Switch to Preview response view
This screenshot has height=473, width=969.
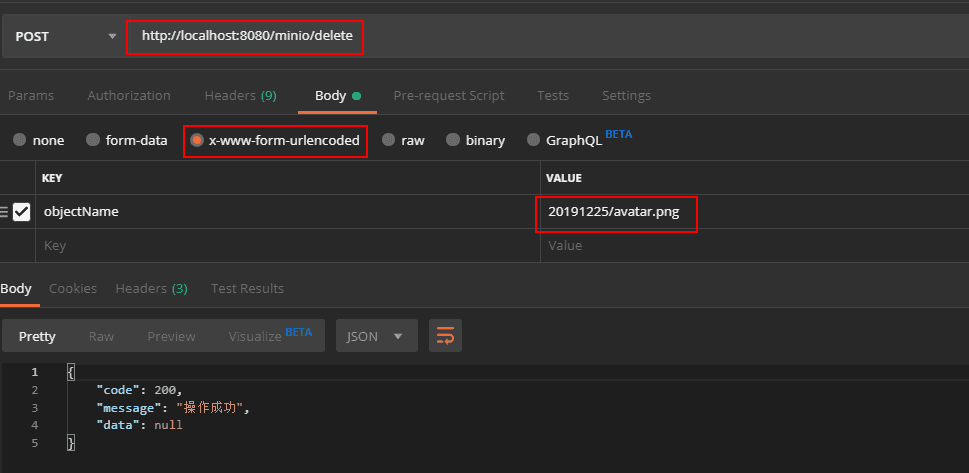coord(171,336)
